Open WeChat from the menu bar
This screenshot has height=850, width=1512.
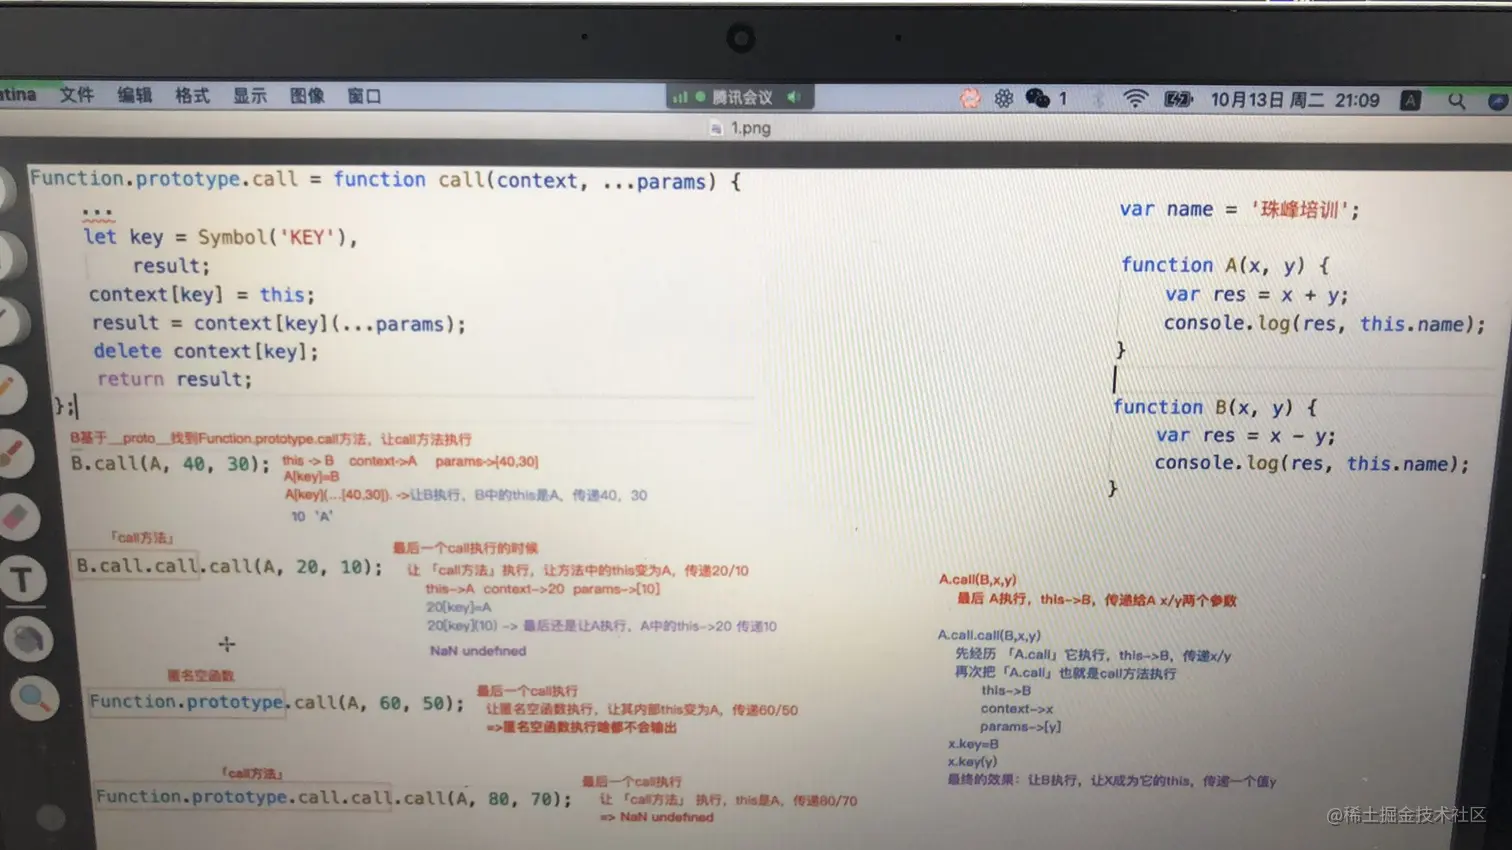coord(1038,98)
